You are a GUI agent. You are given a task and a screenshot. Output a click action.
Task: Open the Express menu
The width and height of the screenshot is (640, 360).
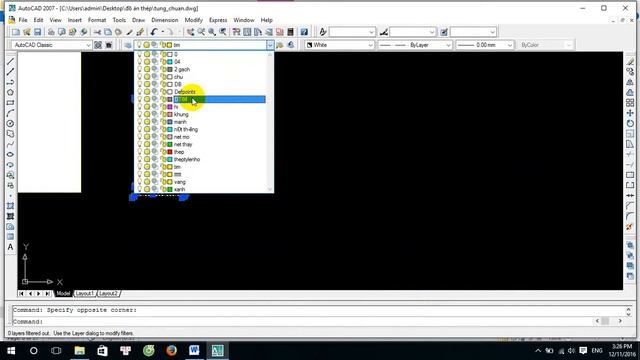[218, 20]
